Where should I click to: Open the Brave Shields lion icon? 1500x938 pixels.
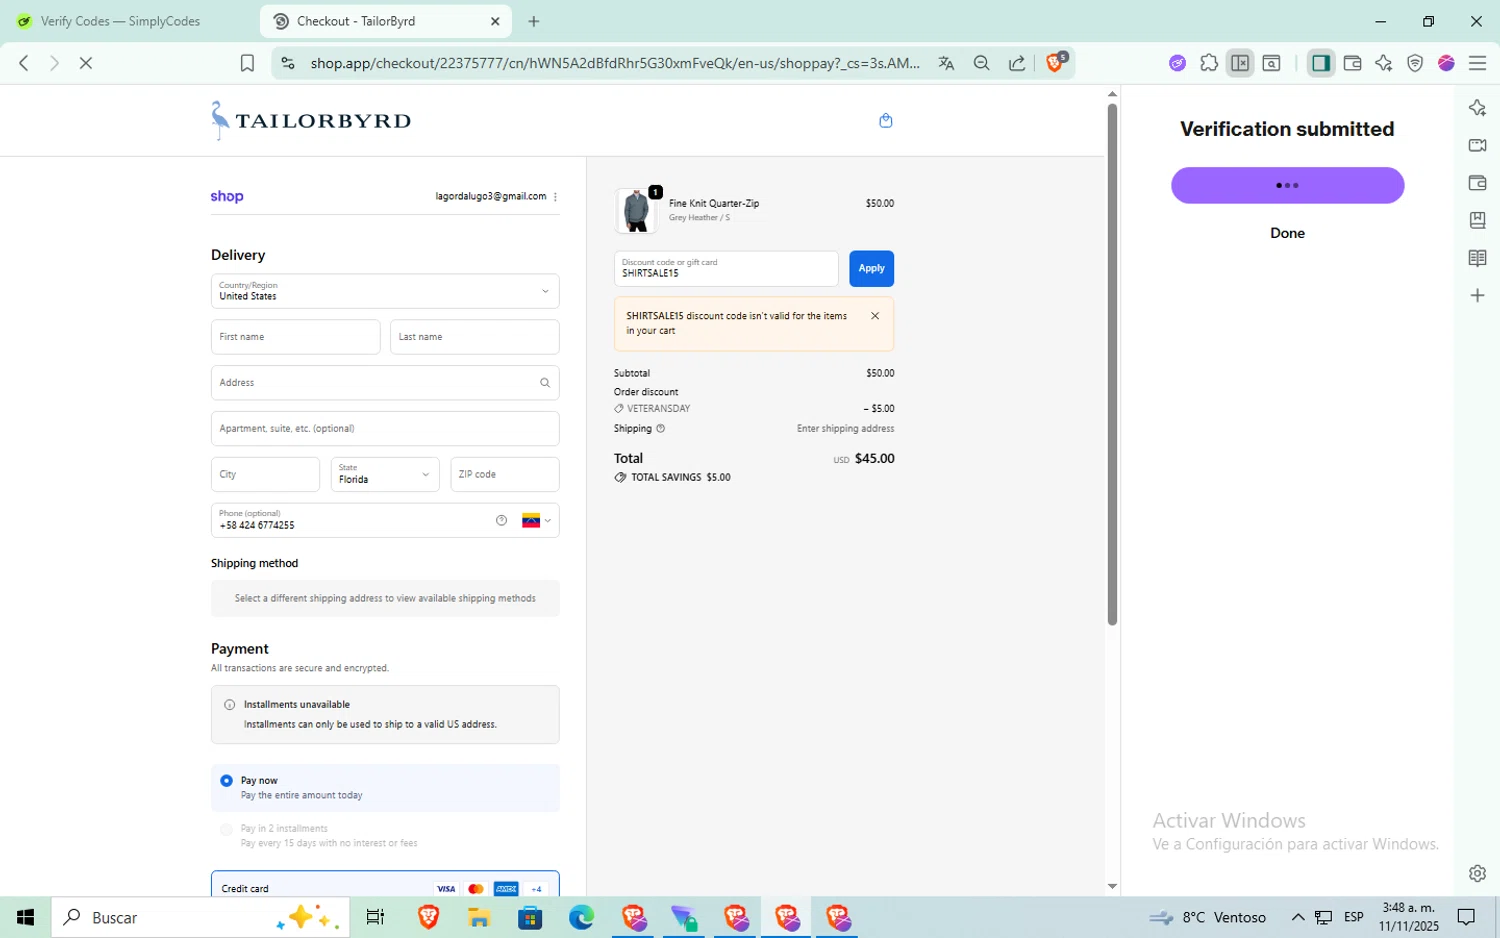point(1056,62)
